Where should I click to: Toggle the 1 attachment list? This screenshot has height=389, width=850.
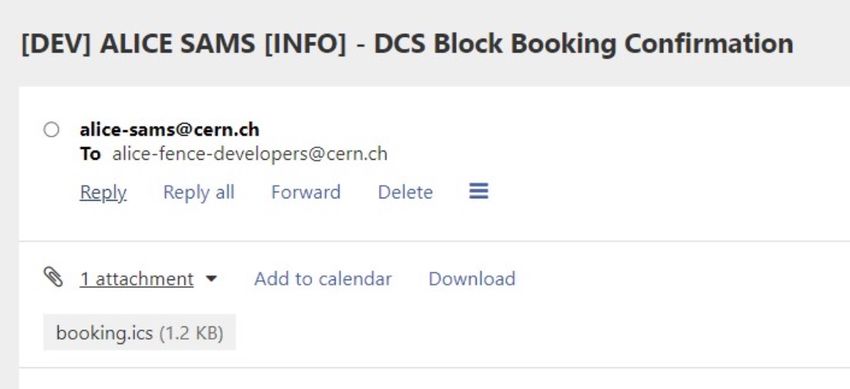pyautogui.click(x=137, y=279)
